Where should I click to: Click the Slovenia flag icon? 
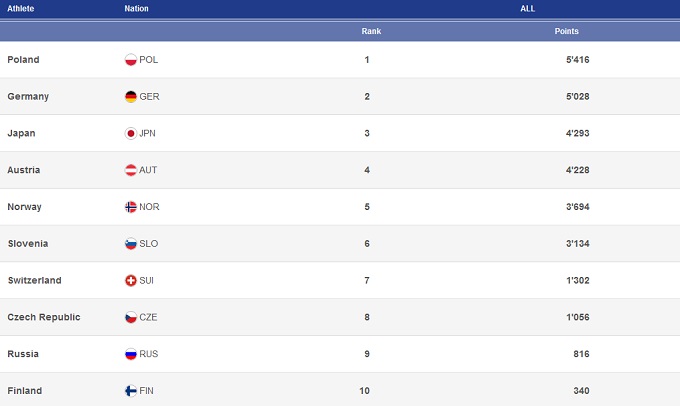point(130,244)
